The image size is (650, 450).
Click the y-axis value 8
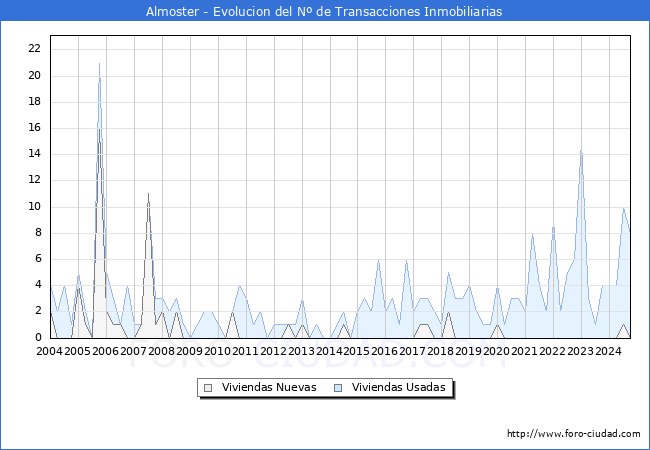click(39, 233)
